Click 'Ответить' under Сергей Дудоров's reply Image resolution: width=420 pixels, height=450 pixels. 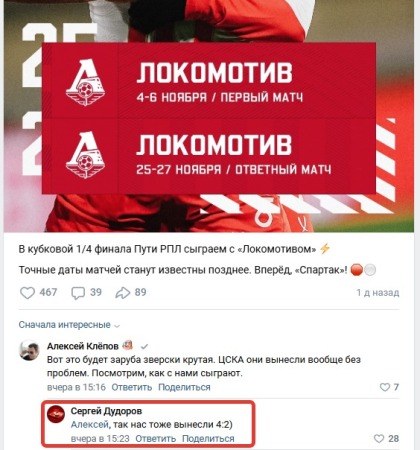[156, 439]
